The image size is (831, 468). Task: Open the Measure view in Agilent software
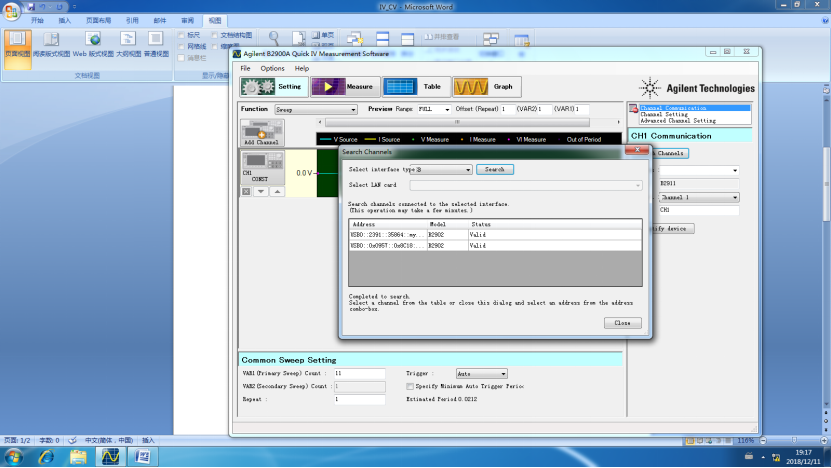pos(345,87)
